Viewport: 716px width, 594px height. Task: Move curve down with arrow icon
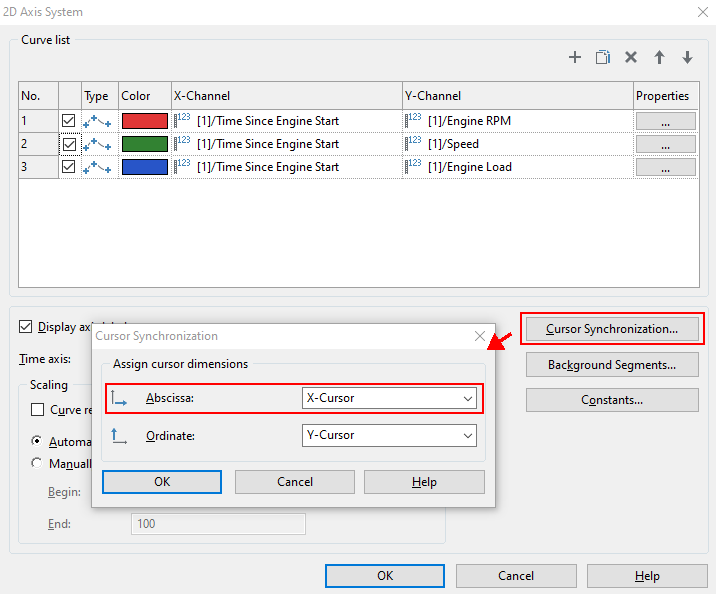tap(687, 58)
